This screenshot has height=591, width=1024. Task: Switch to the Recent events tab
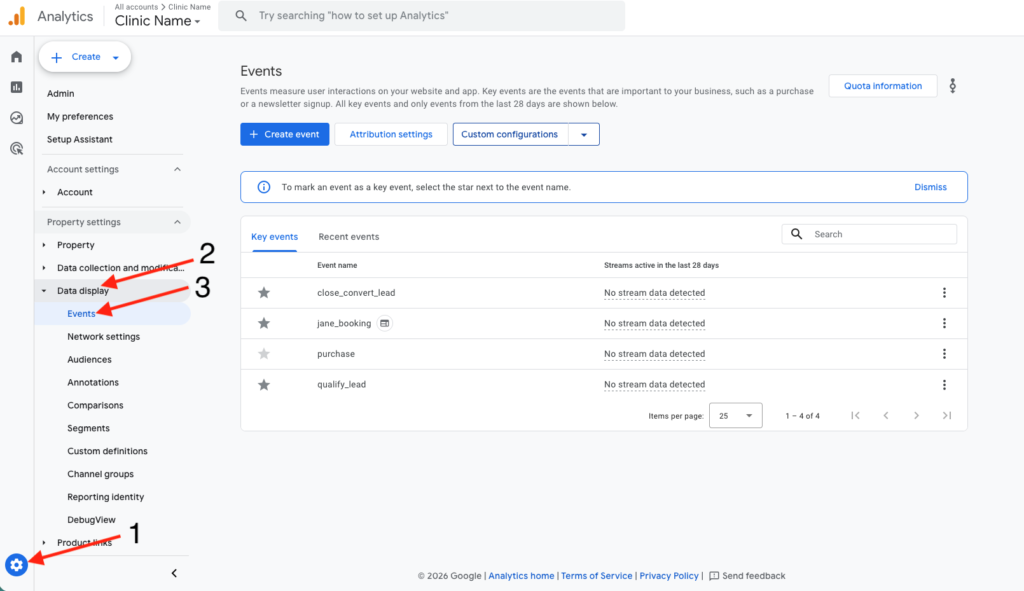coord(348,237)
